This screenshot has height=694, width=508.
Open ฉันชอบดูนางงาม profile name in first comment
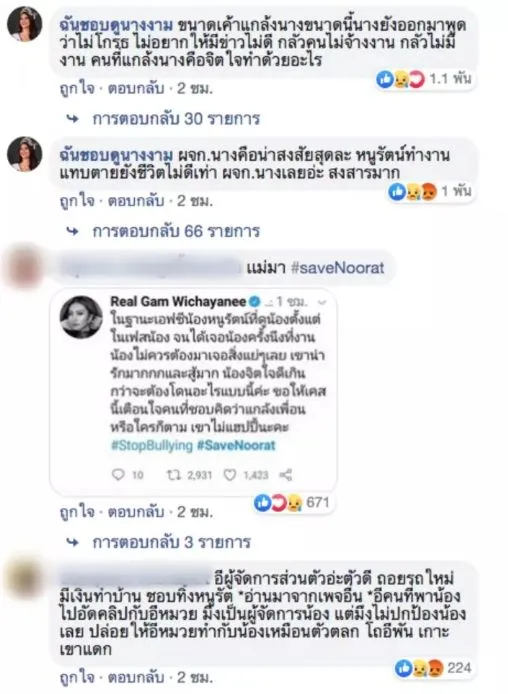[116, 25]
